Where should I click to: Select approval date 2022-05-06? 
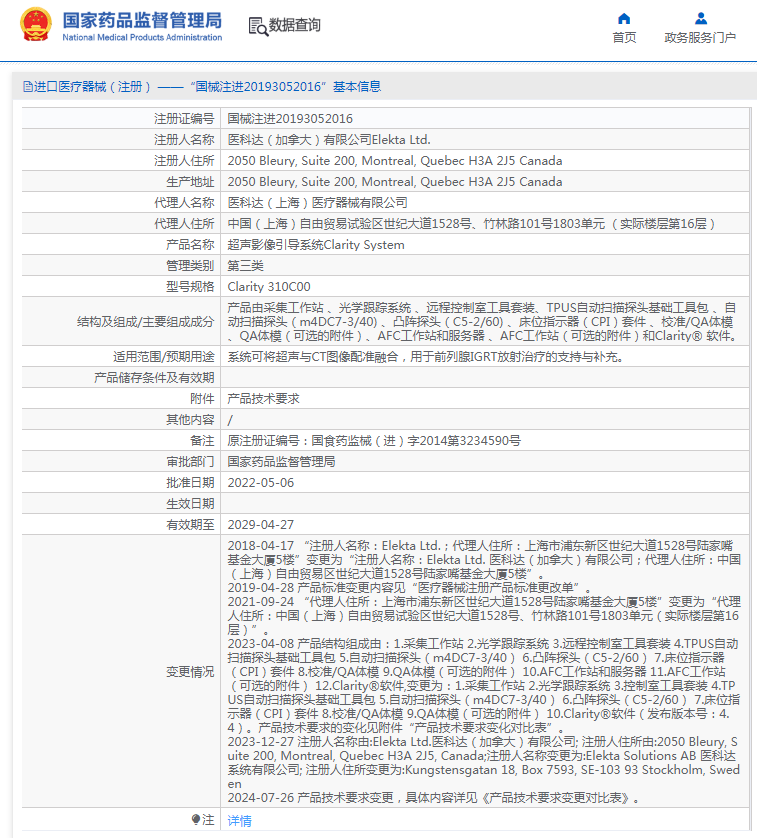[261, 483]
